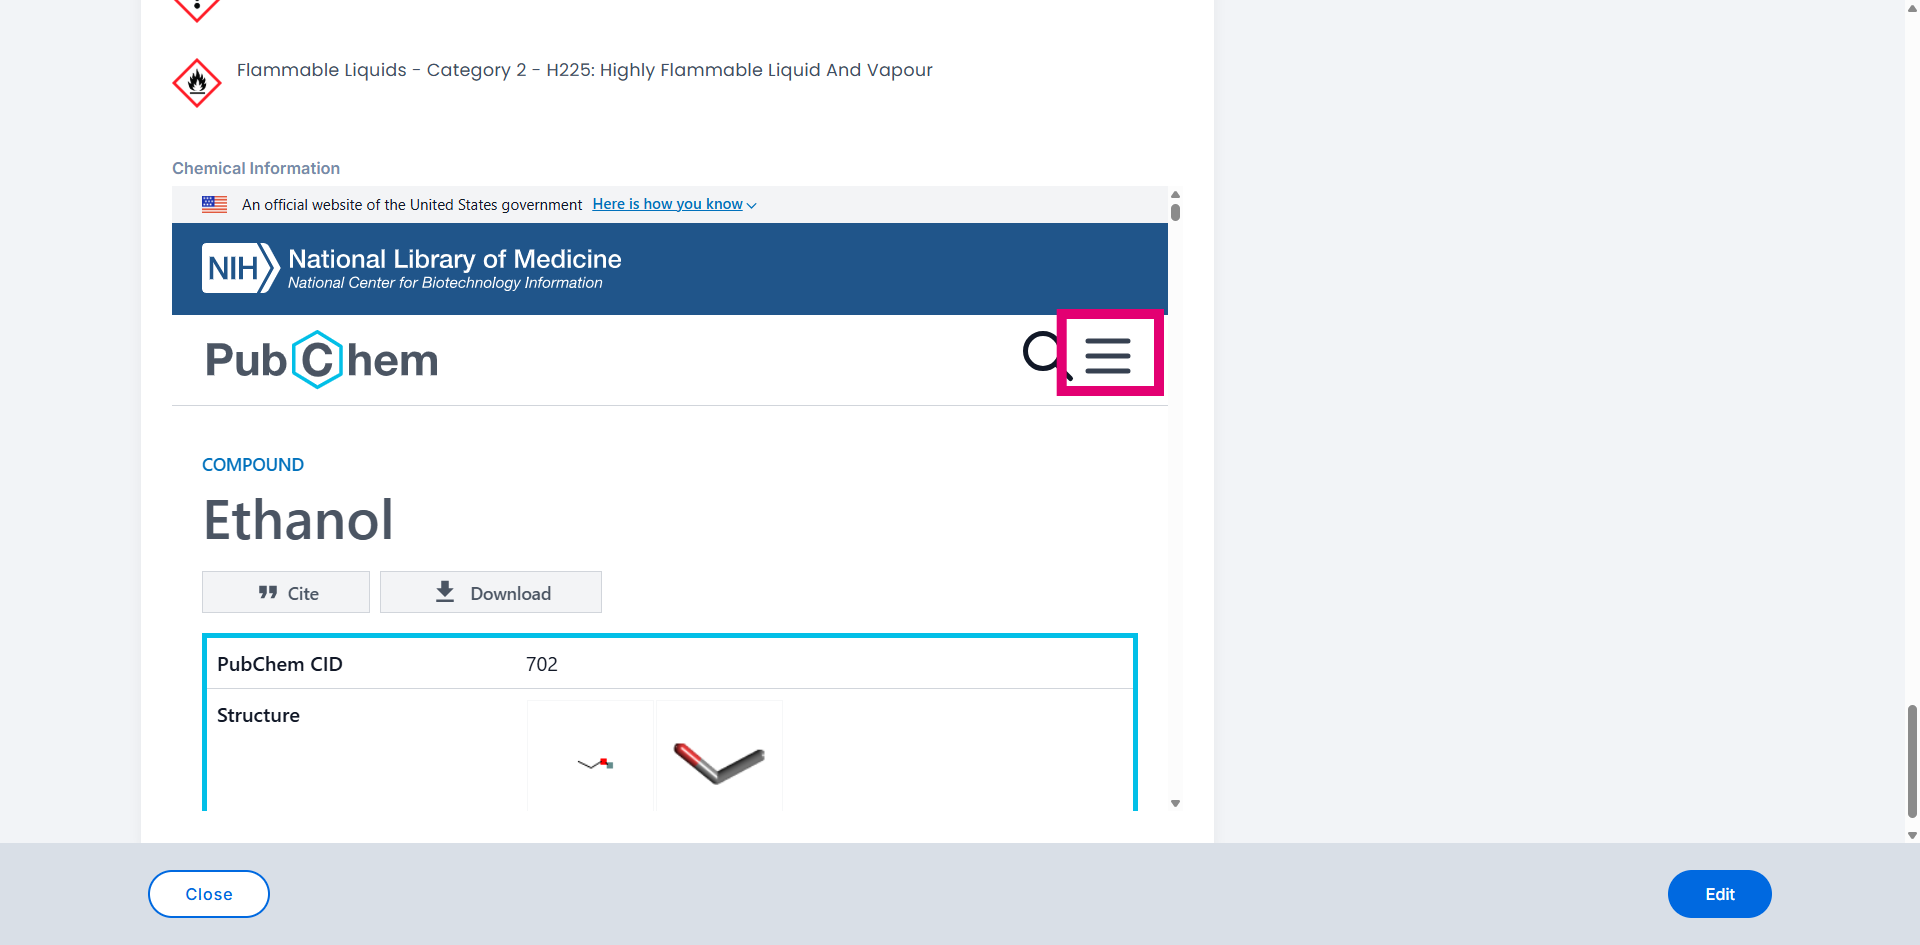Download the Ethanol compound data

click(x=491, y=592)
